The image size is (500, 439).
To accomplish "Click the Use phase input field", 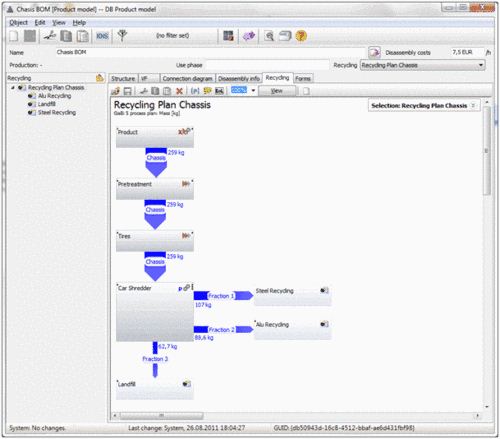I will [x=267, y=65].
